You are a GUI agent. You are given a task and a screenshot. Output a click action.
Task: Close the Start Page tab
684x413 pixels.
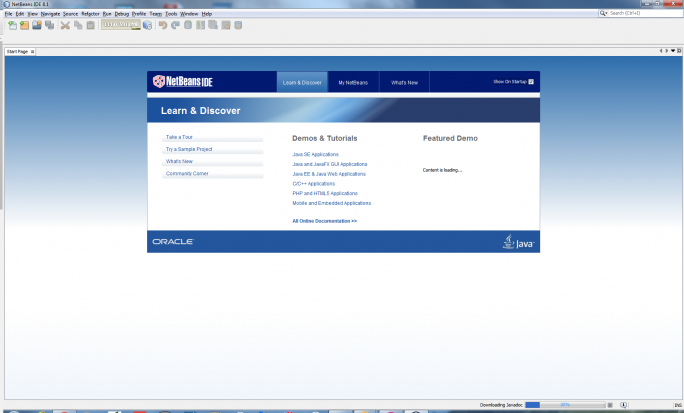coord(32,51)
